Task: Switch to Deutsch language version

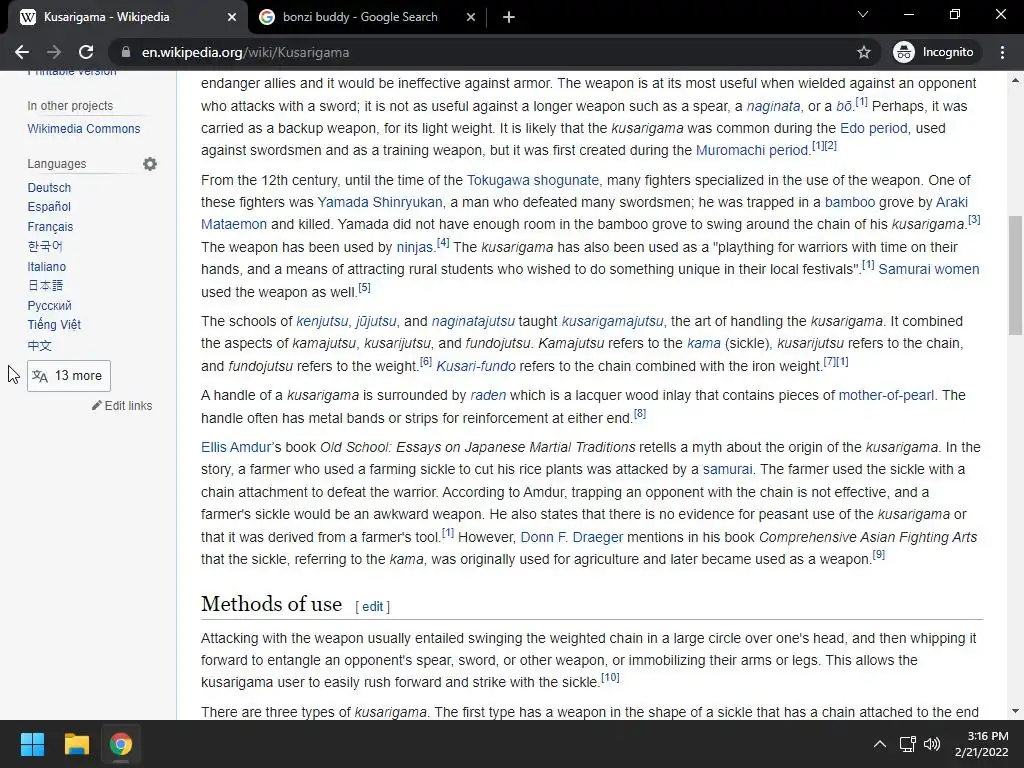Action: (x=49, y=187)
